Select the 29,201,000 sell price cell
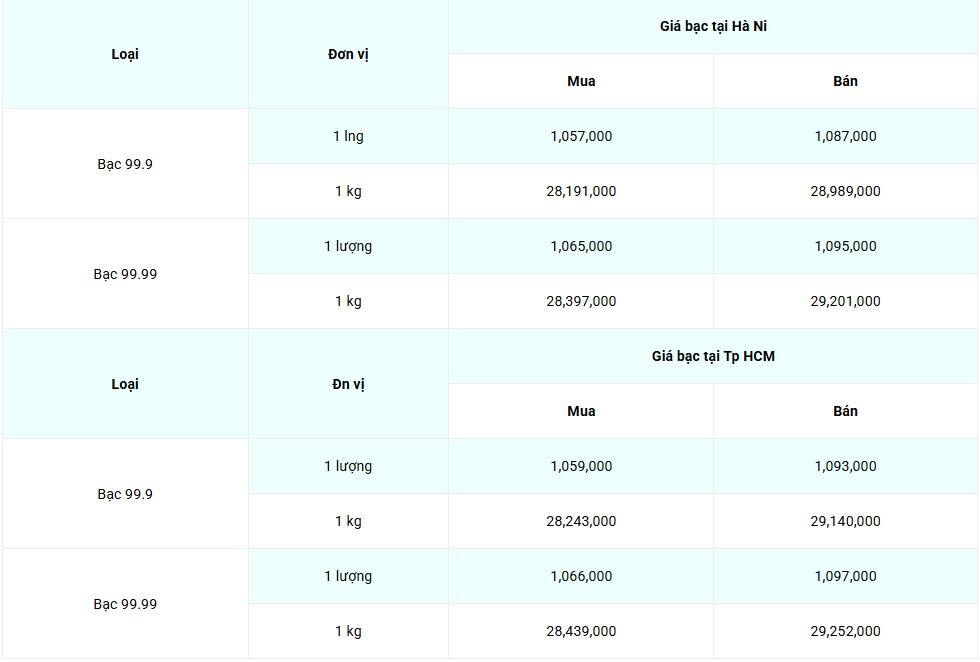 coord(845,301)
